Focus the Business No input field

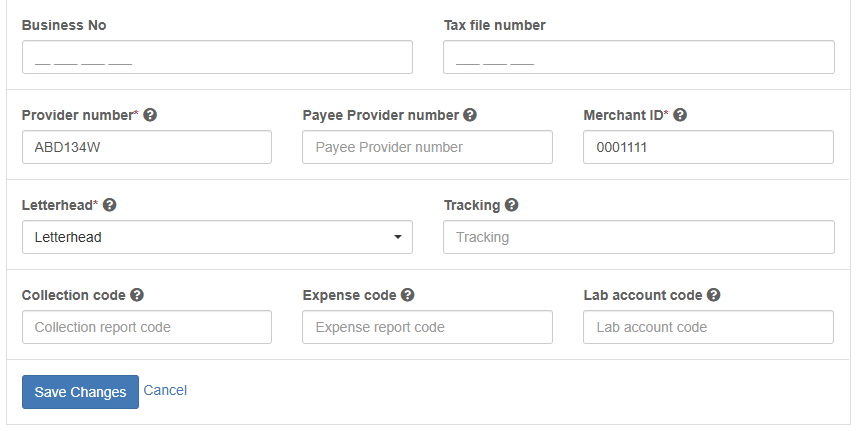216,57
